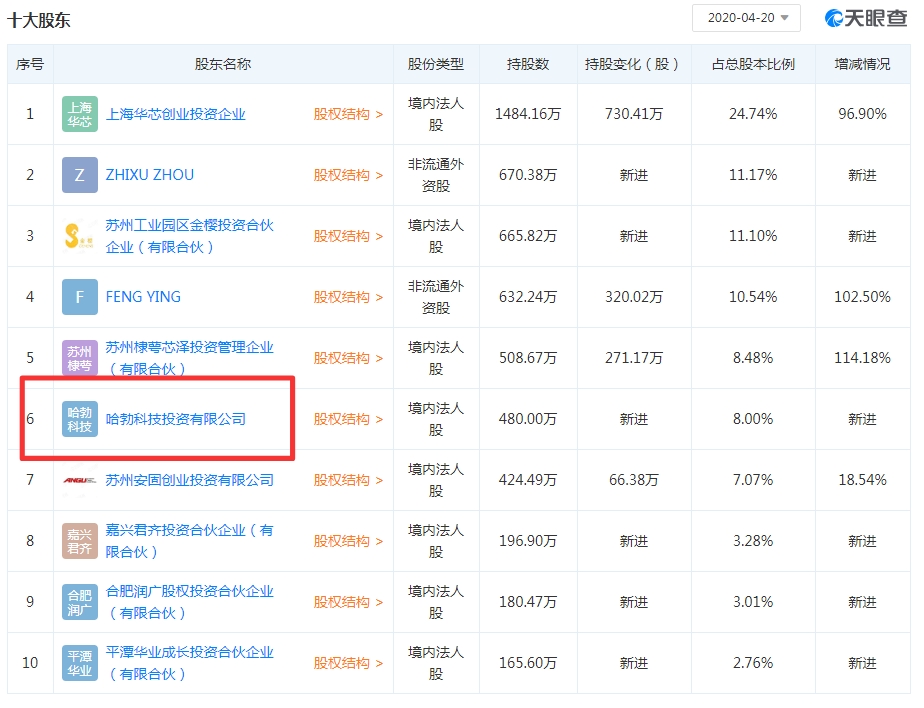This screenshot has width=924, height=708.
Task: View 股权结构 for 合肥润广股权投资
Action: 348,602
